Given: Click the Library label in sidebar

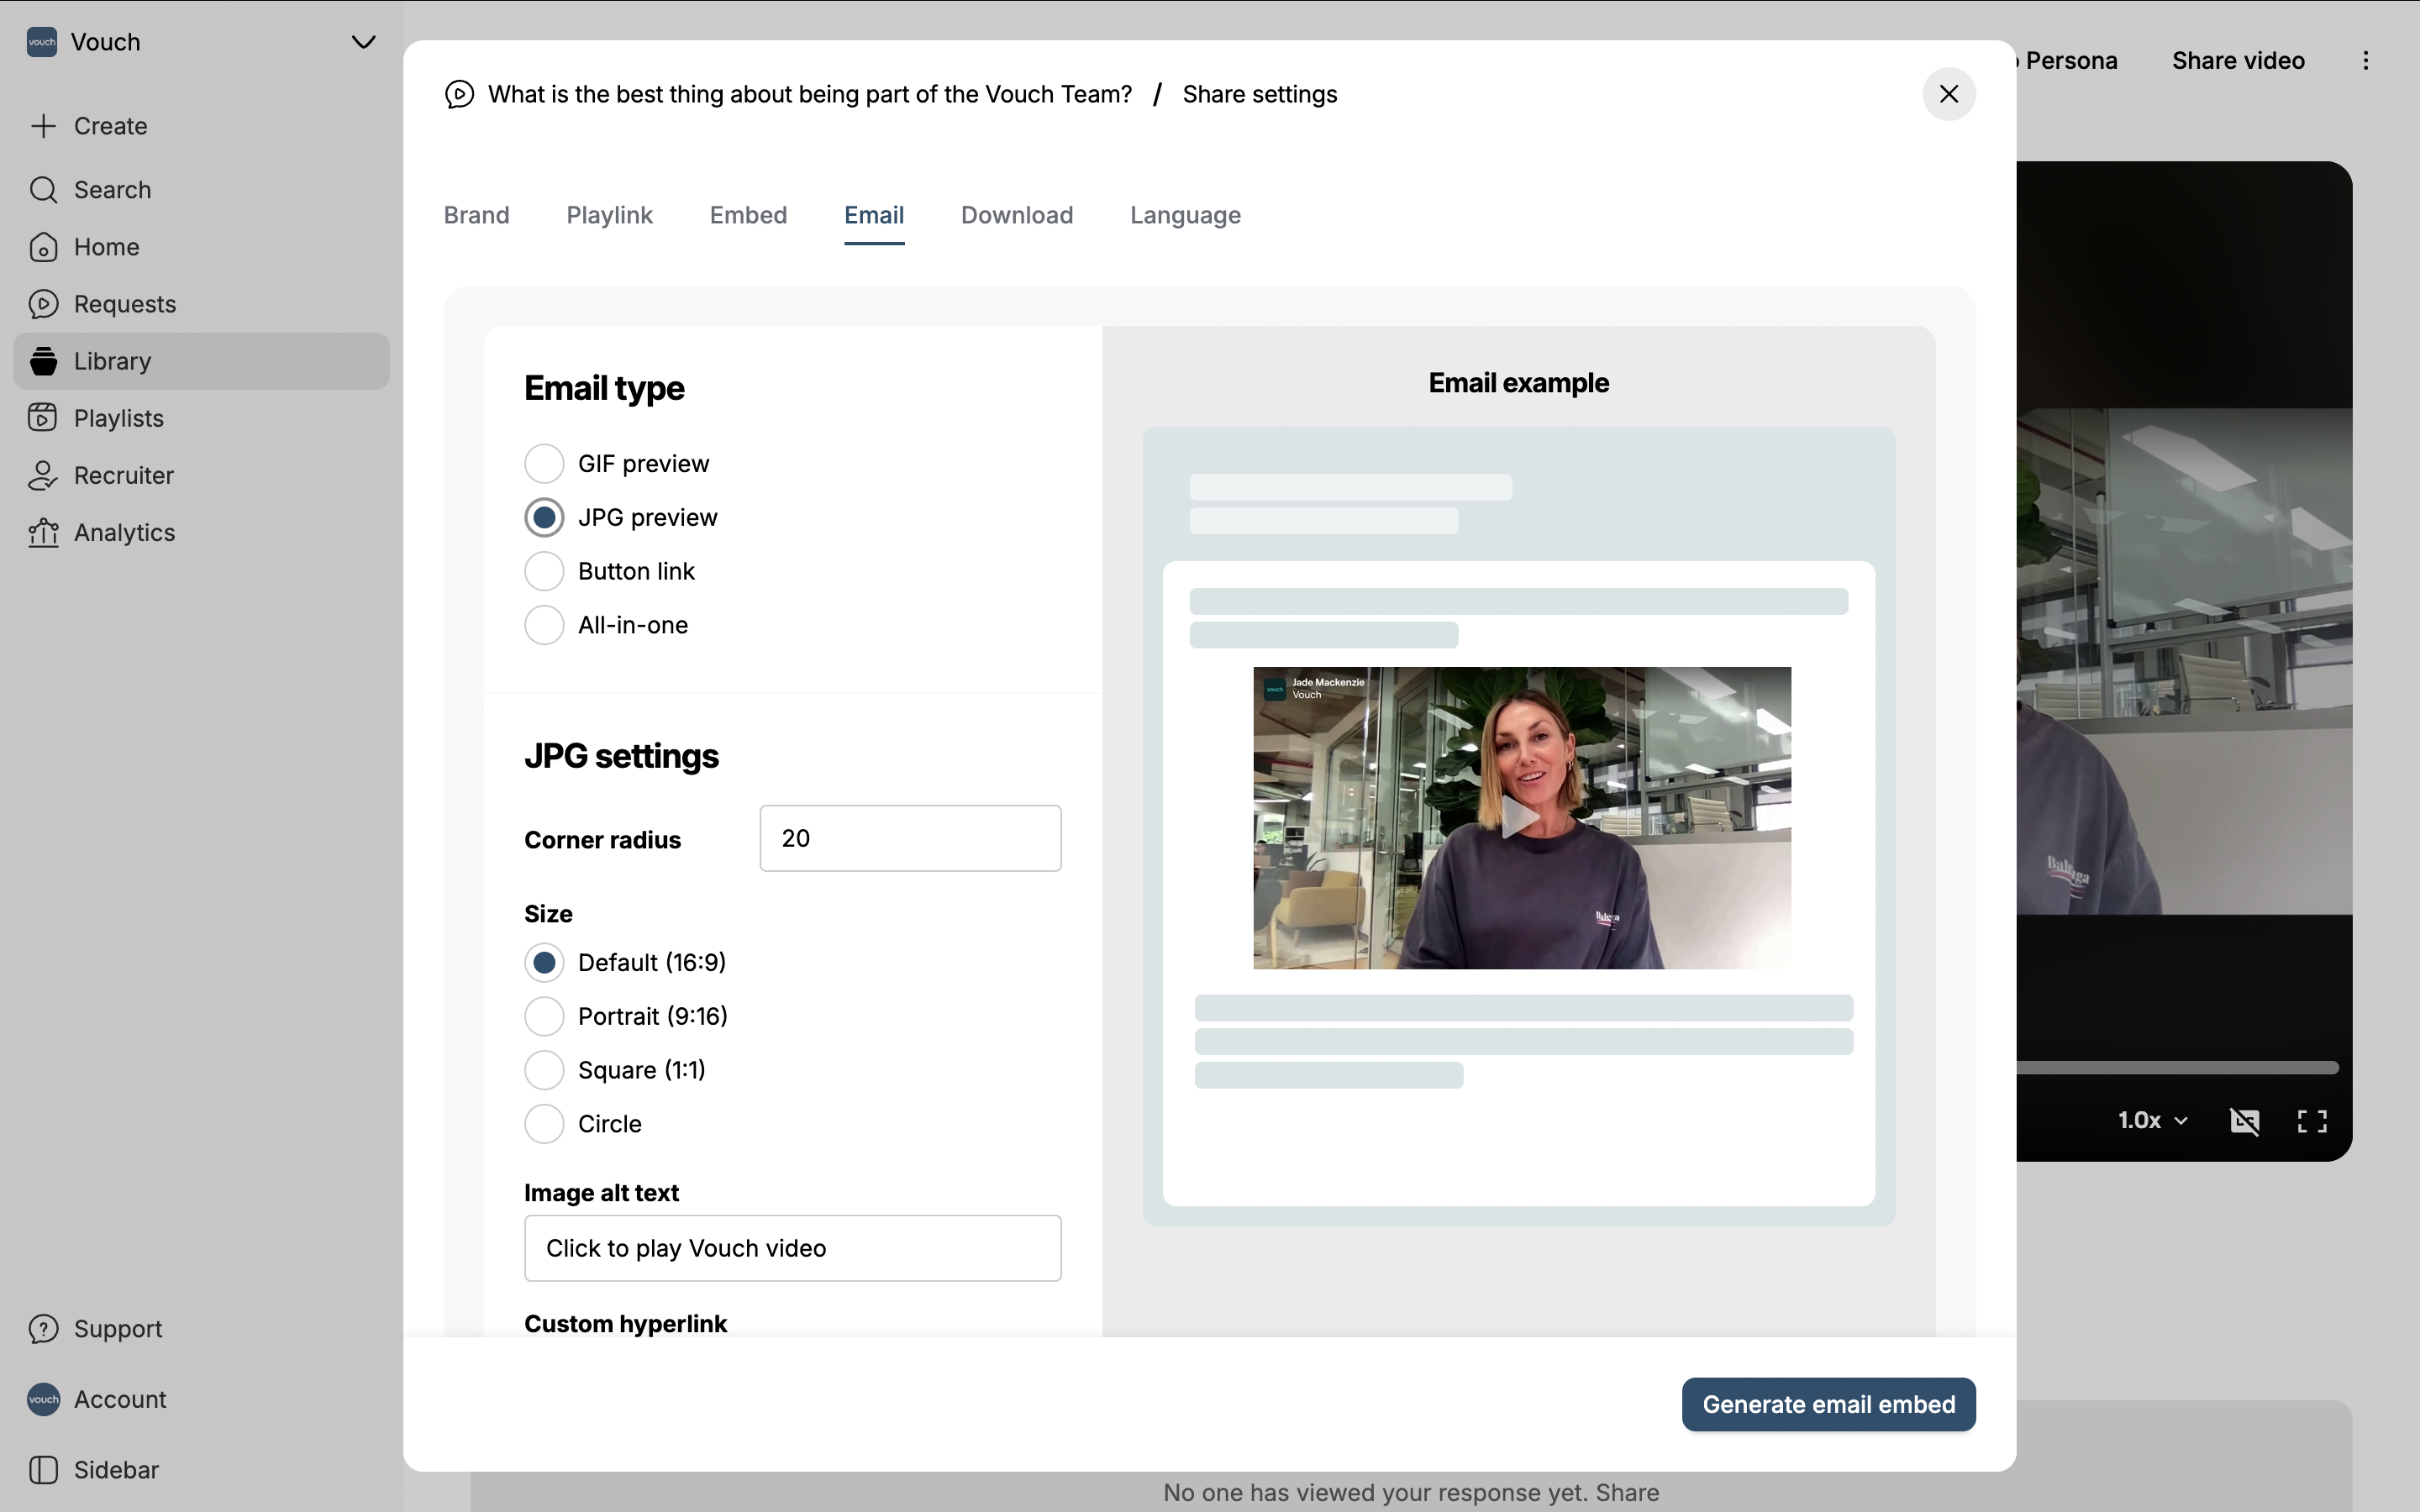Looking at the screenshot, I should click(113, 361).
